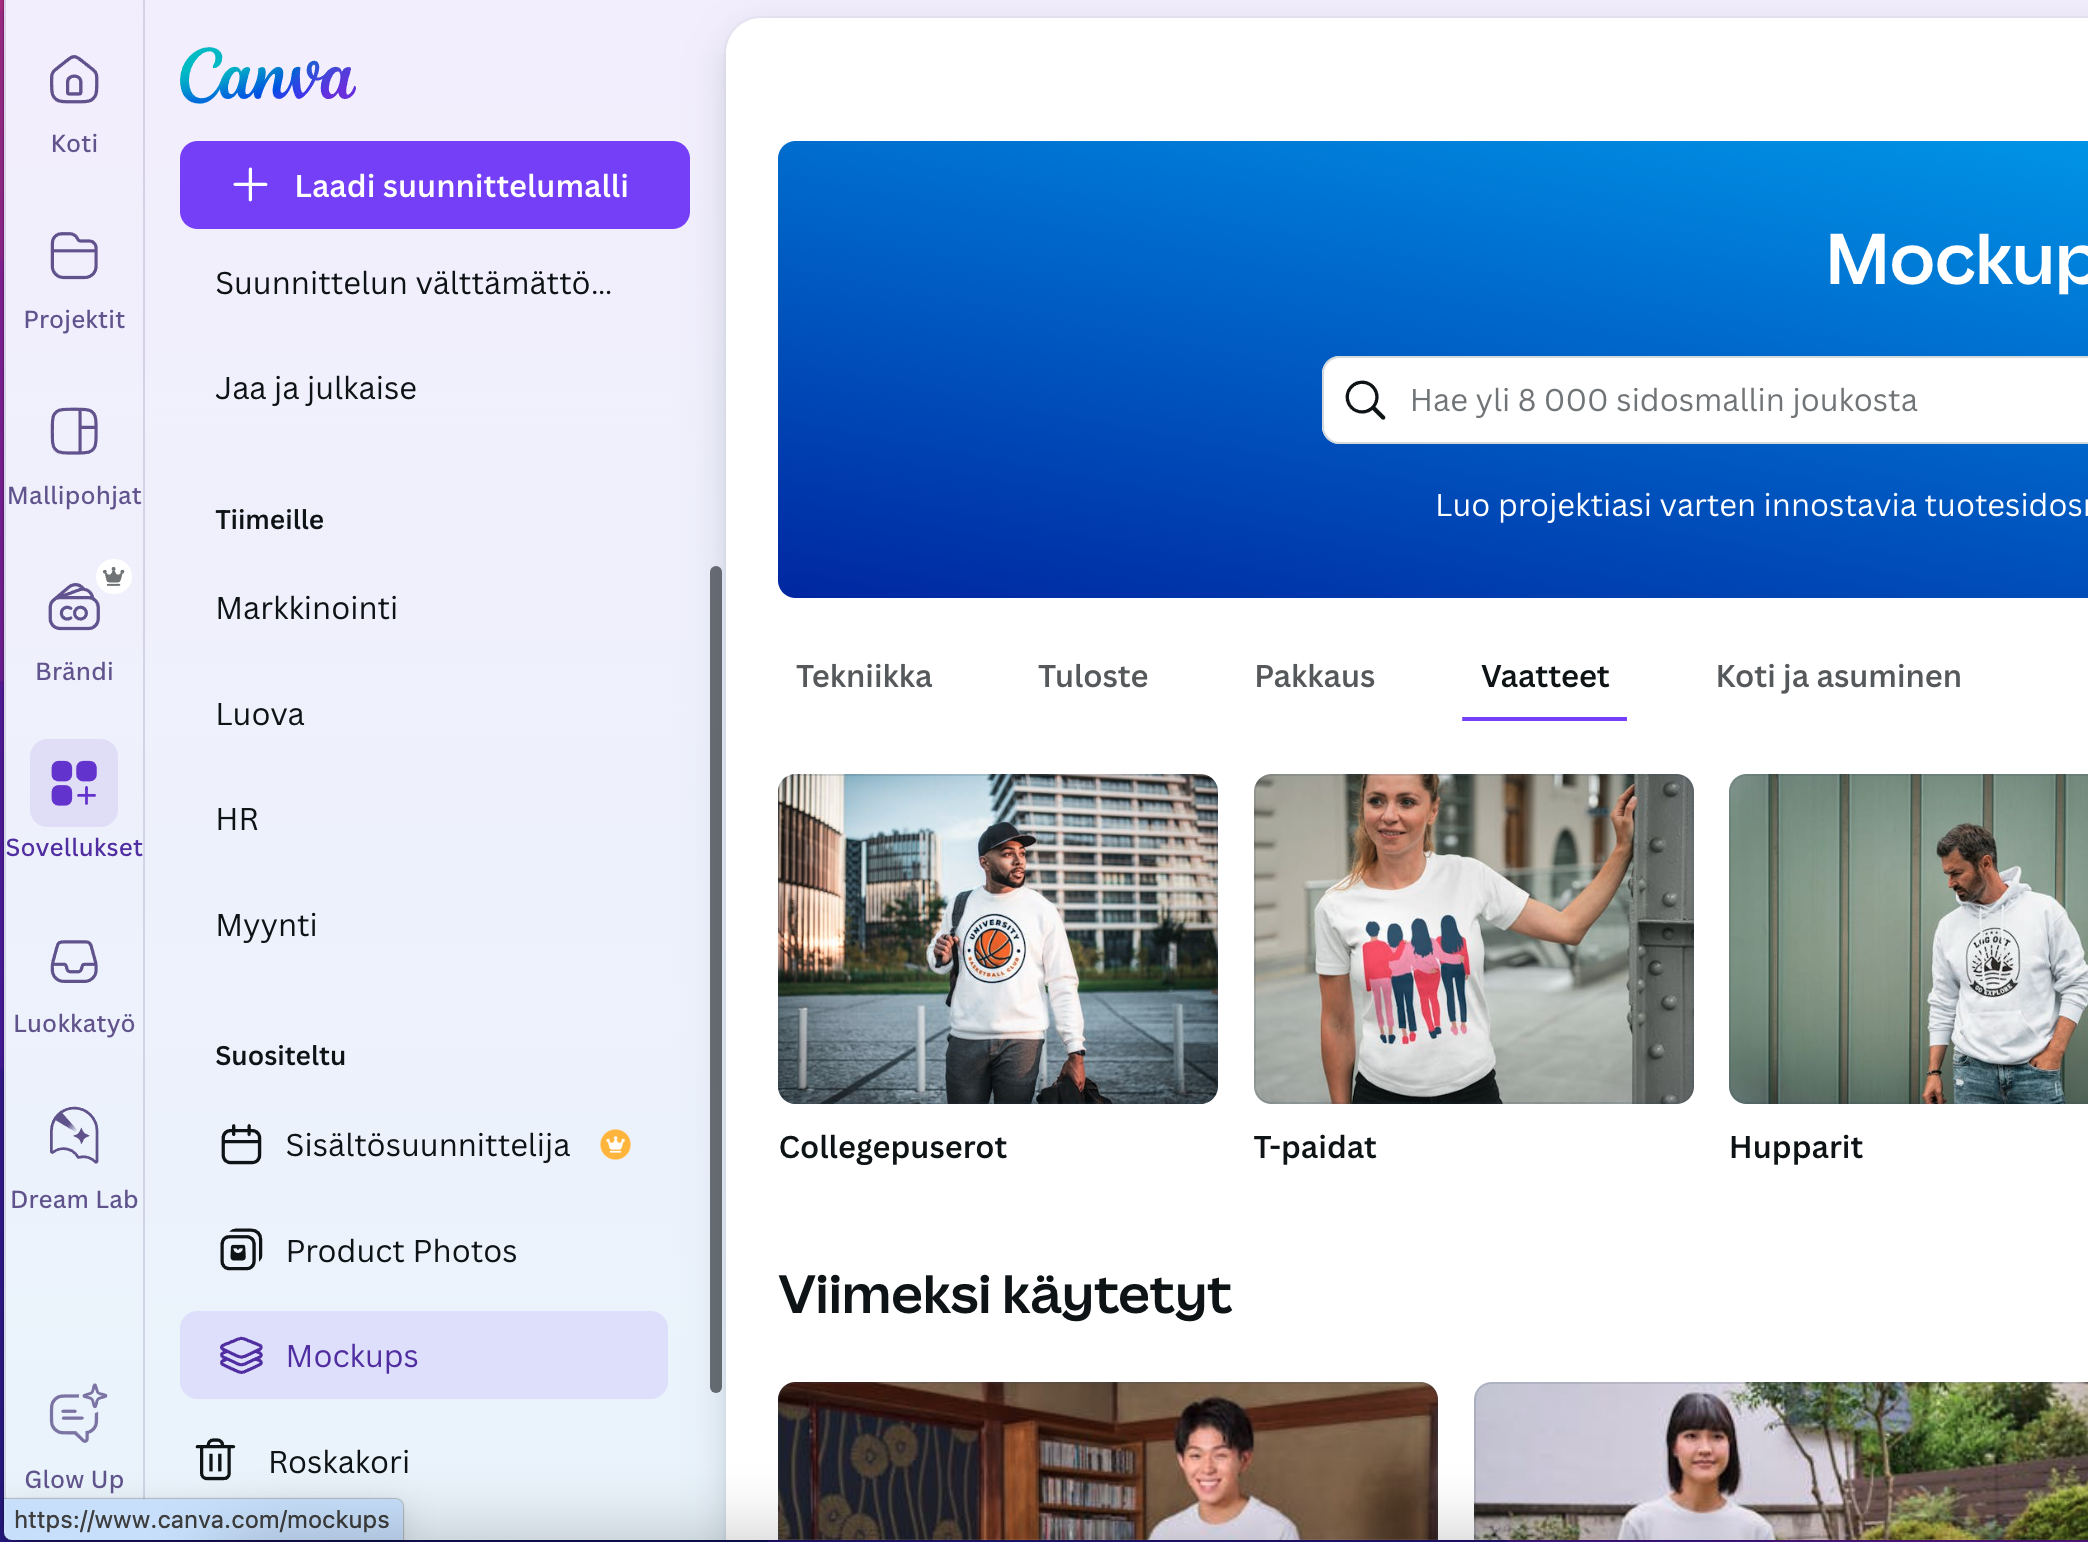Open Luokkatyö inbox icon
The image size is (2088, 1542).
74,962
